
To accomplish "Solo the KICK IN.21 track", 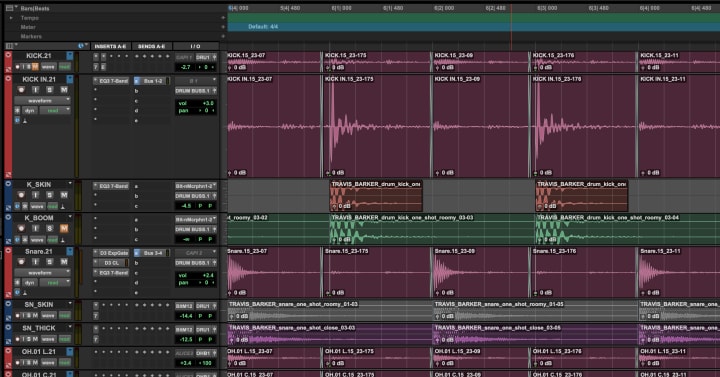I will pos(50,90).
